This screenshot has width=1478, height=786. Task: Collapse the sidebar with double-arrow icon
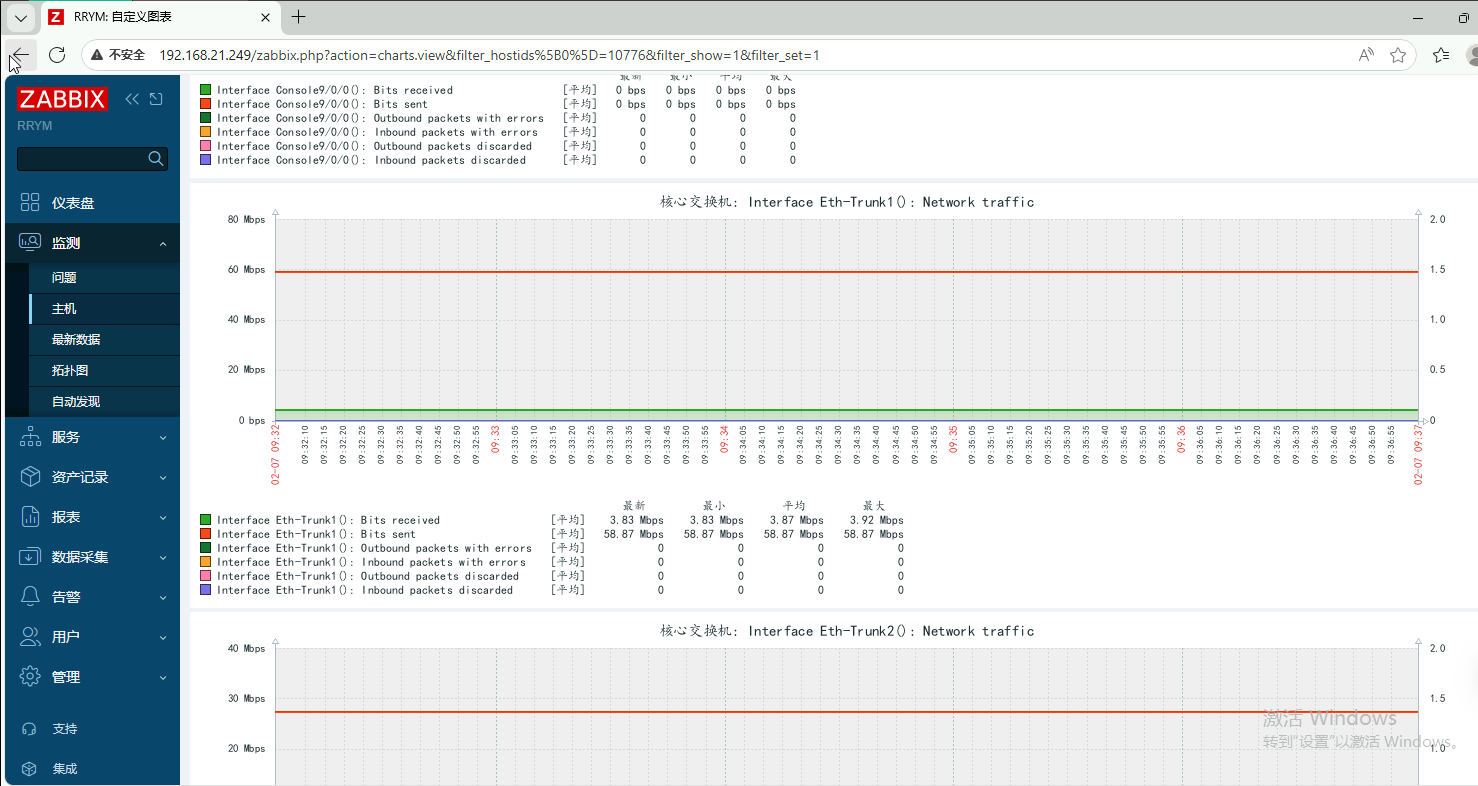click(132, 99)
